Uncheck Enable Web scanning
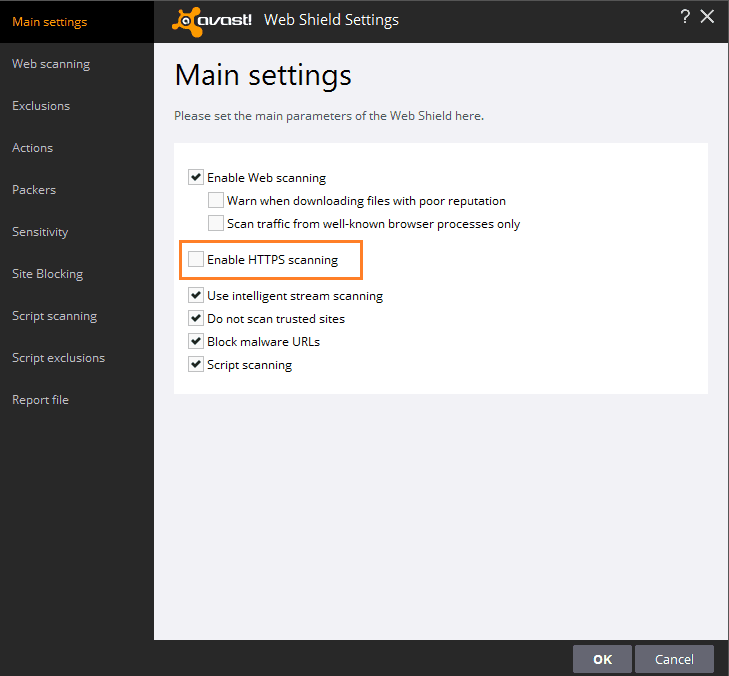This screenshot has width=729, height=676. pos(196,177)
